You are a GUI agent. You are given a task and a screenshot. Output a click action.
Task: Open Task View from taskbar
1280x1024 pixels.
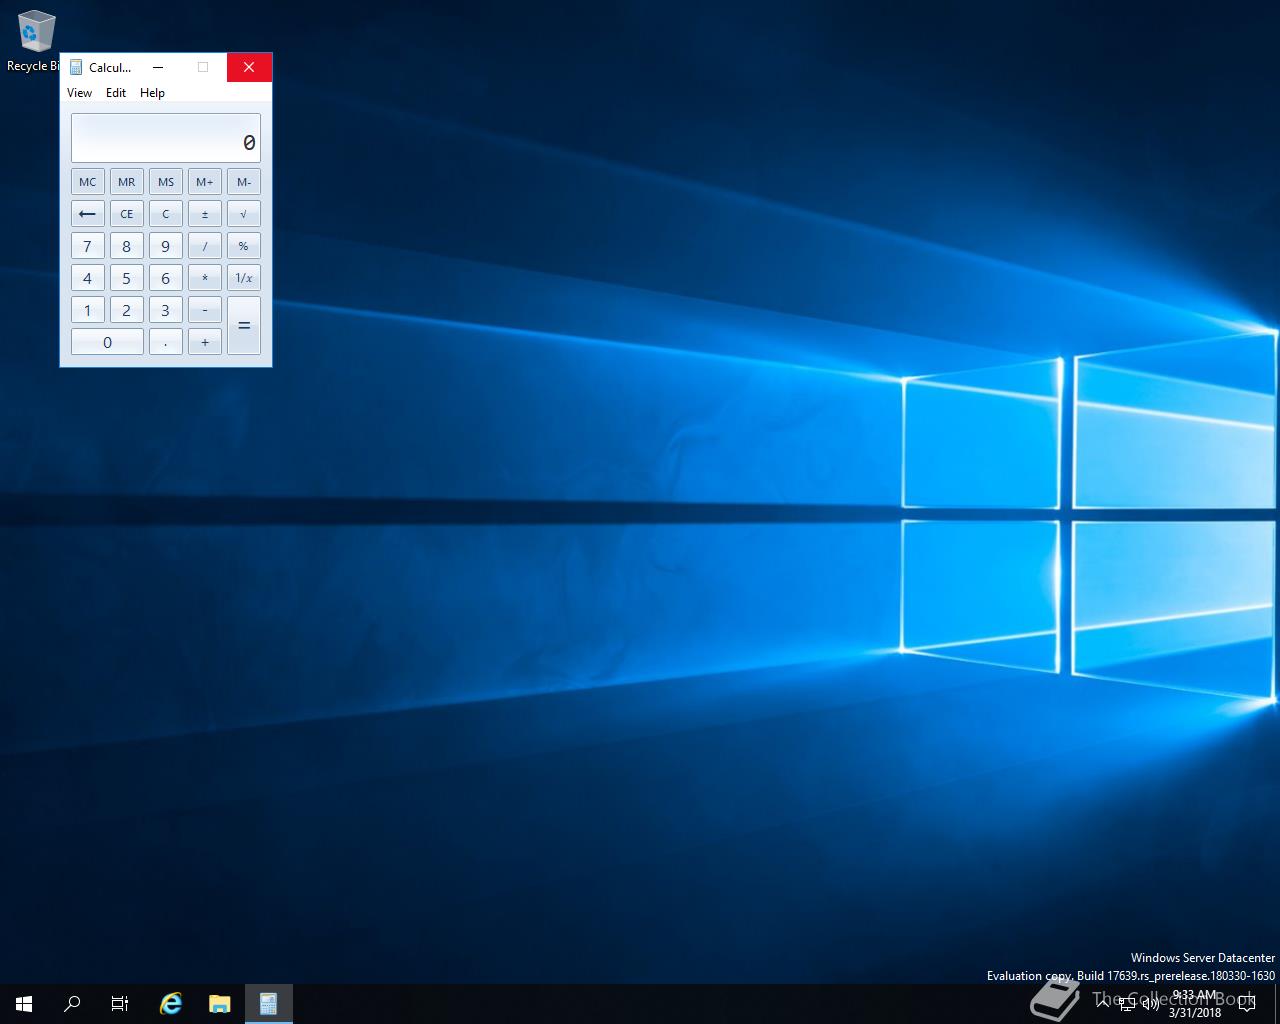(120, 1004)
